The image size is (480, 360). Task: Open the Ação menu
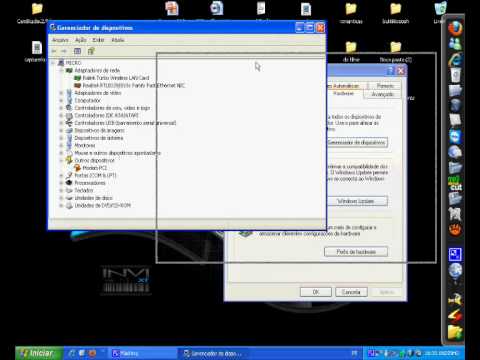(81, 40)
